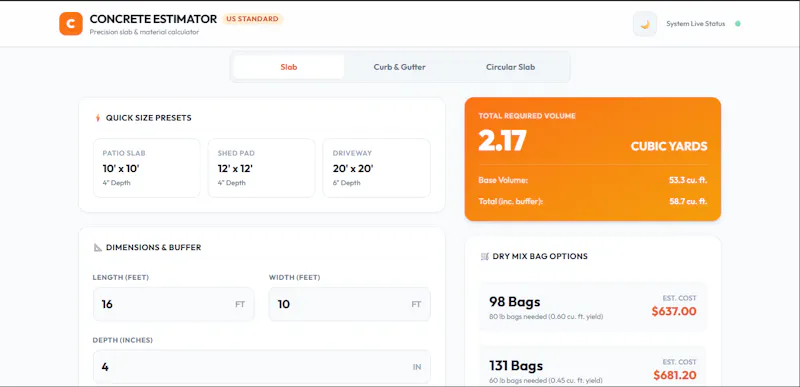The height and width of the screenshot is (387, 800).
Task: Click the Base Volume 53.3 cu. ft. value
Action: [x=688, y=180]
